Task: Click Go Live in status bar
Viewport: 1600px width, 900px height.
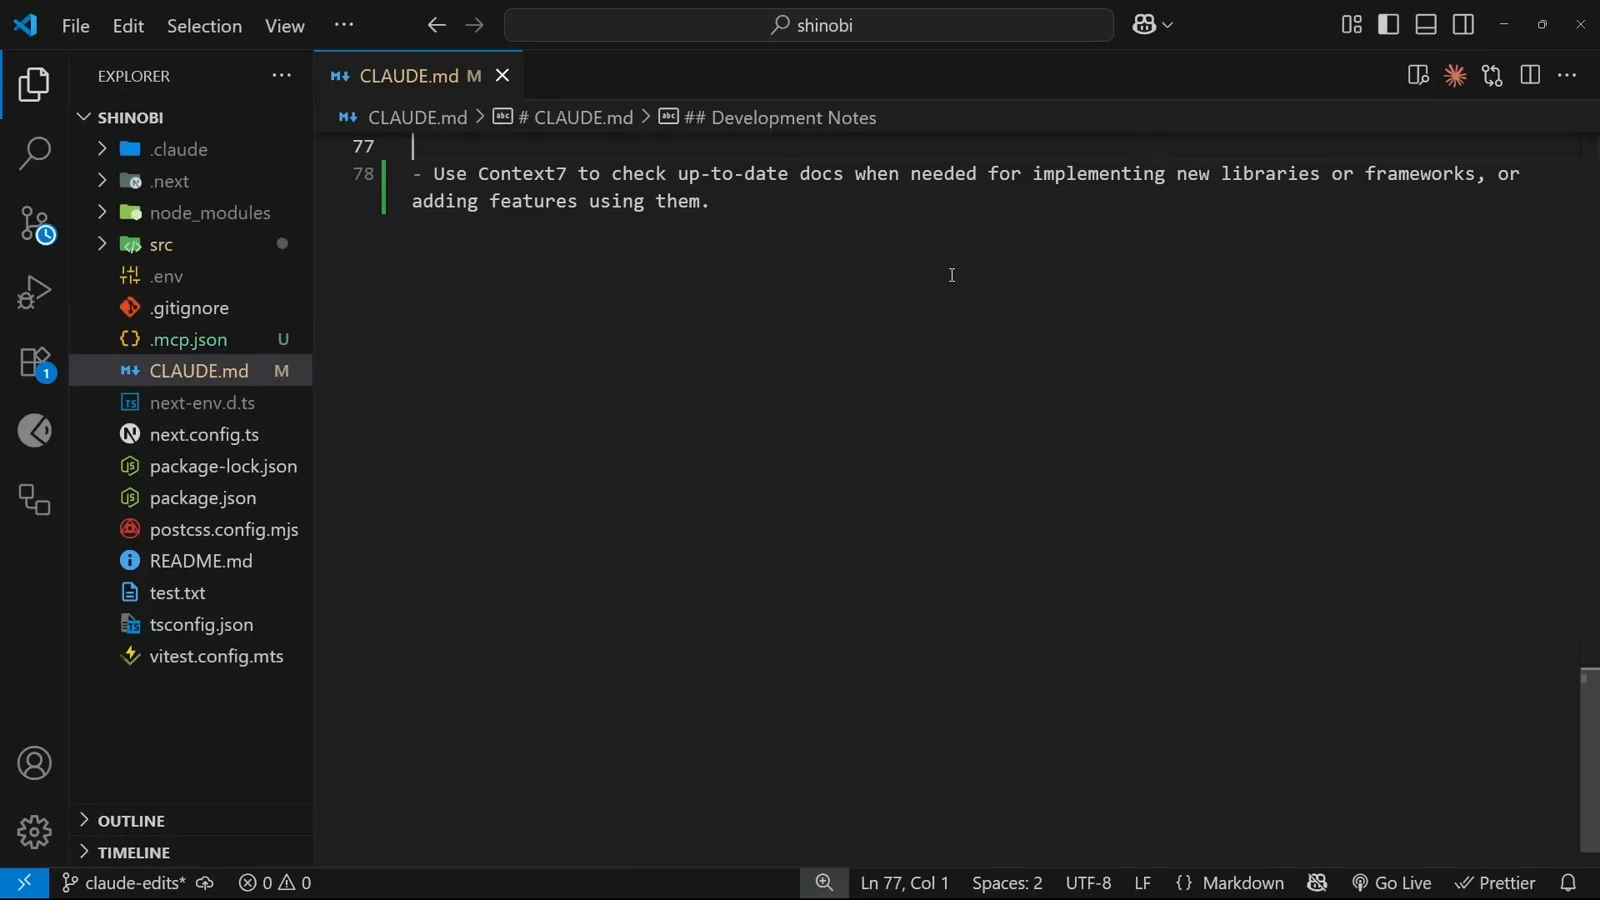Action: [x=1392, y=883]
